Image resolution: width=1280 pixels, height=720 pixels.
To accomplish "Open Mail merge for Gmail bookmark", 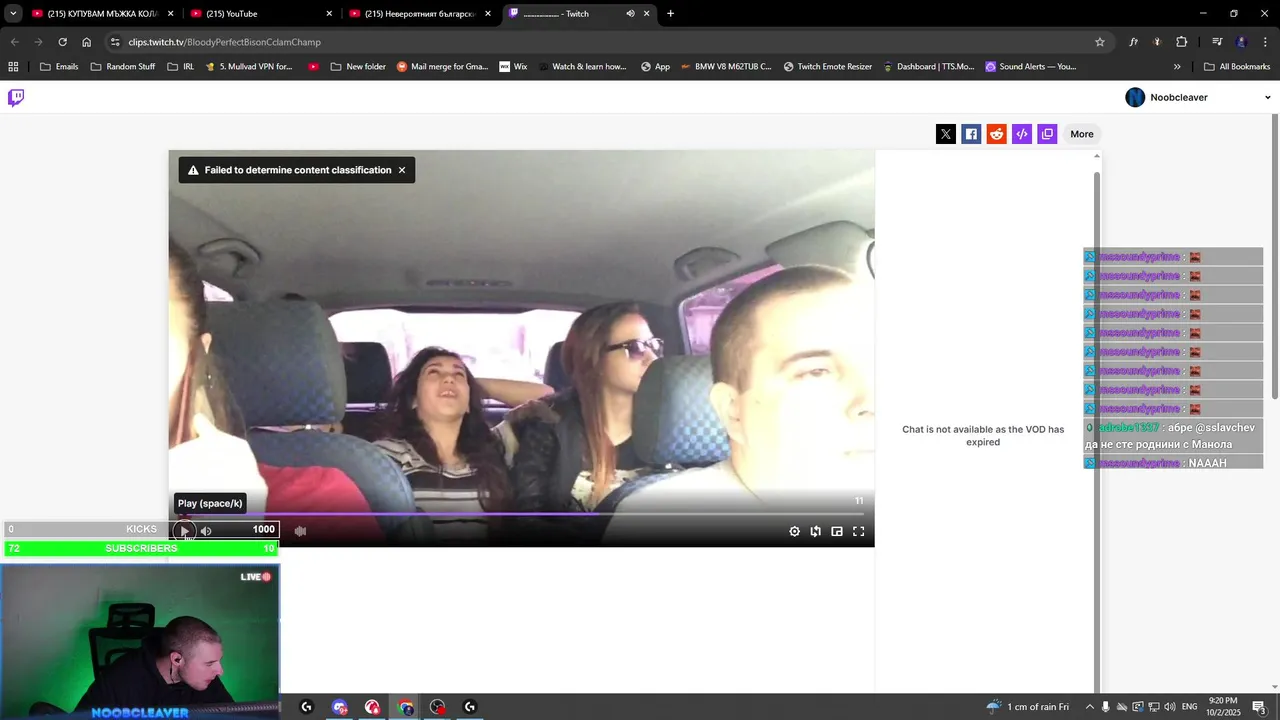I will click(442, 67).
